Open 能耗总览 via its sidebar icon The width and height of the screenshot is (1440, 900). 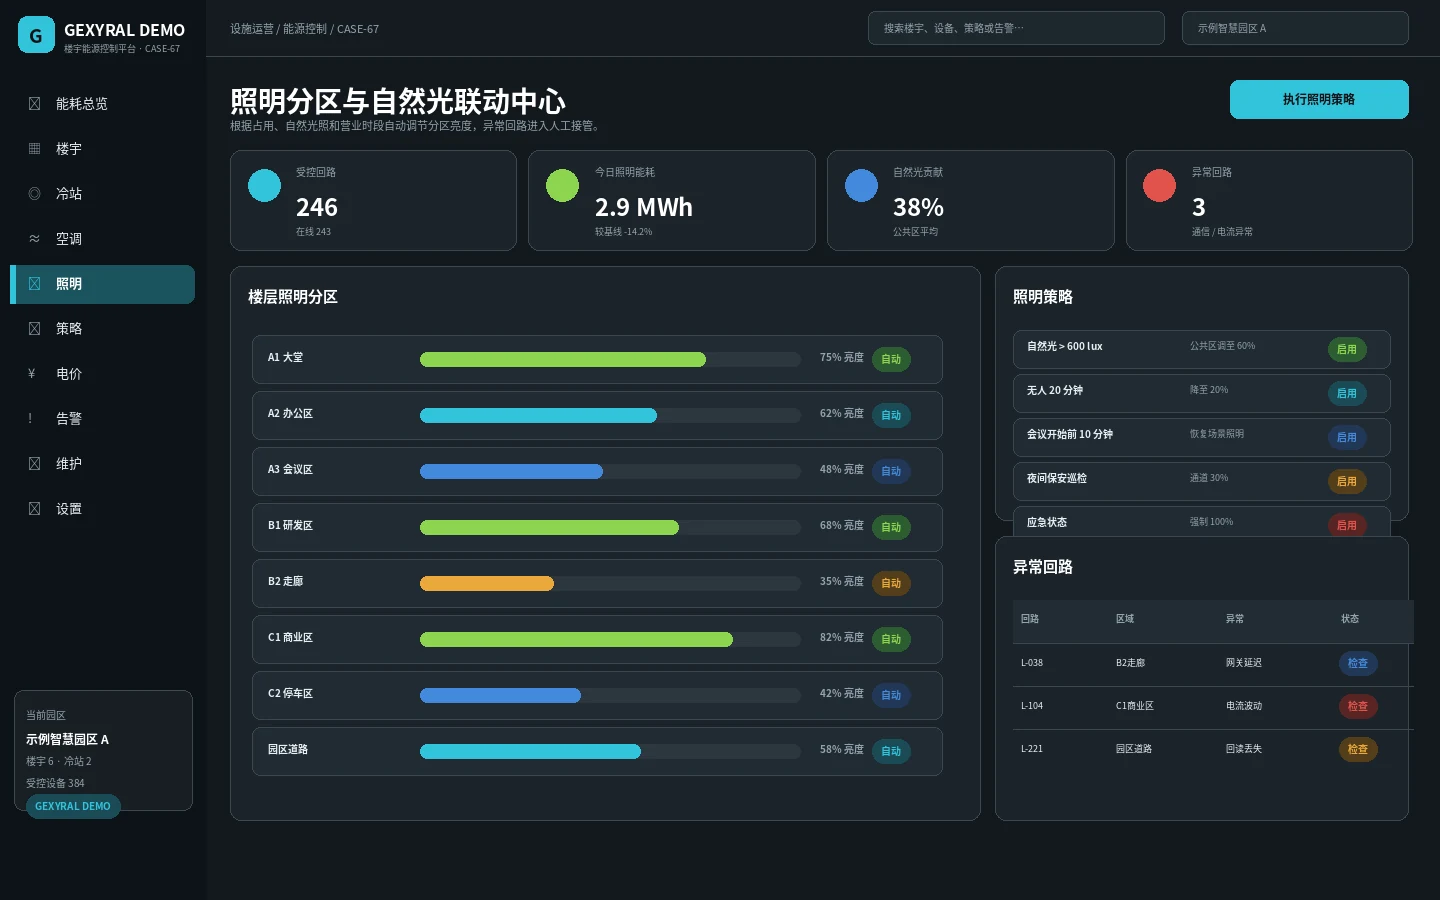(x=34, y=104)
